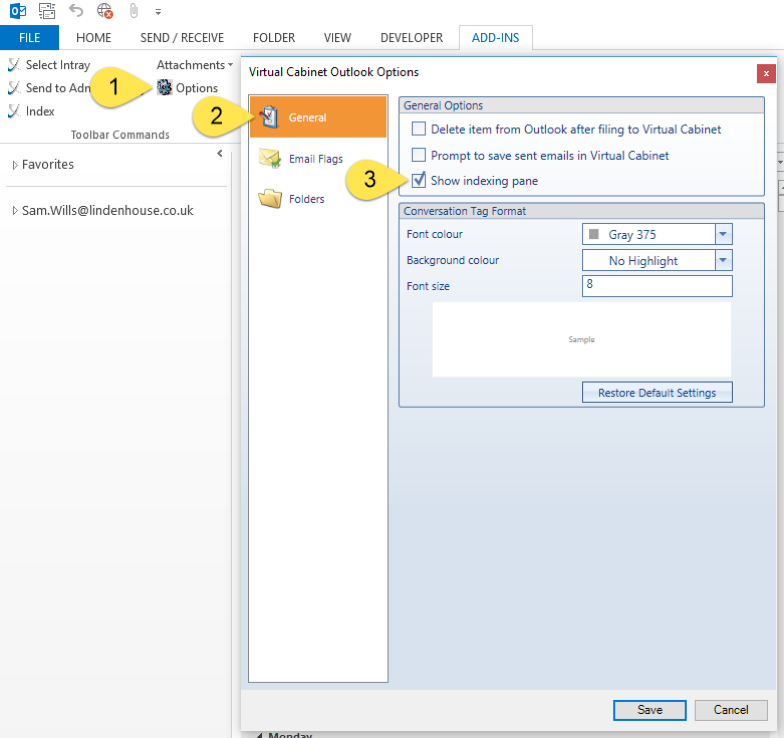Close the Virtual Cabinet Outlook Options dialog
This screenshot has height=738, width=784.
click(766, 74)
